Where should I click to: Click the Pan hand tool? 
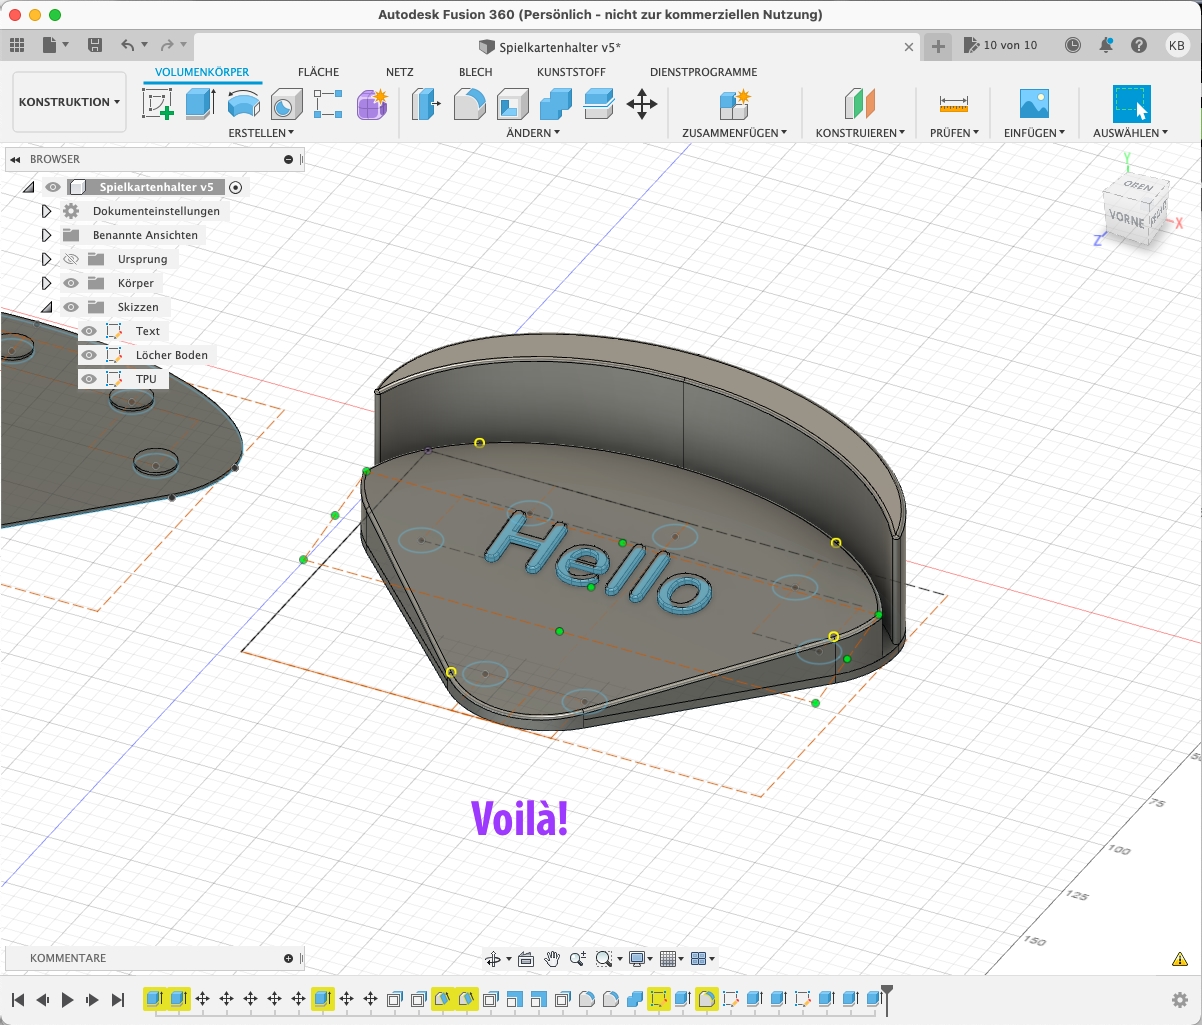[552, 959]
